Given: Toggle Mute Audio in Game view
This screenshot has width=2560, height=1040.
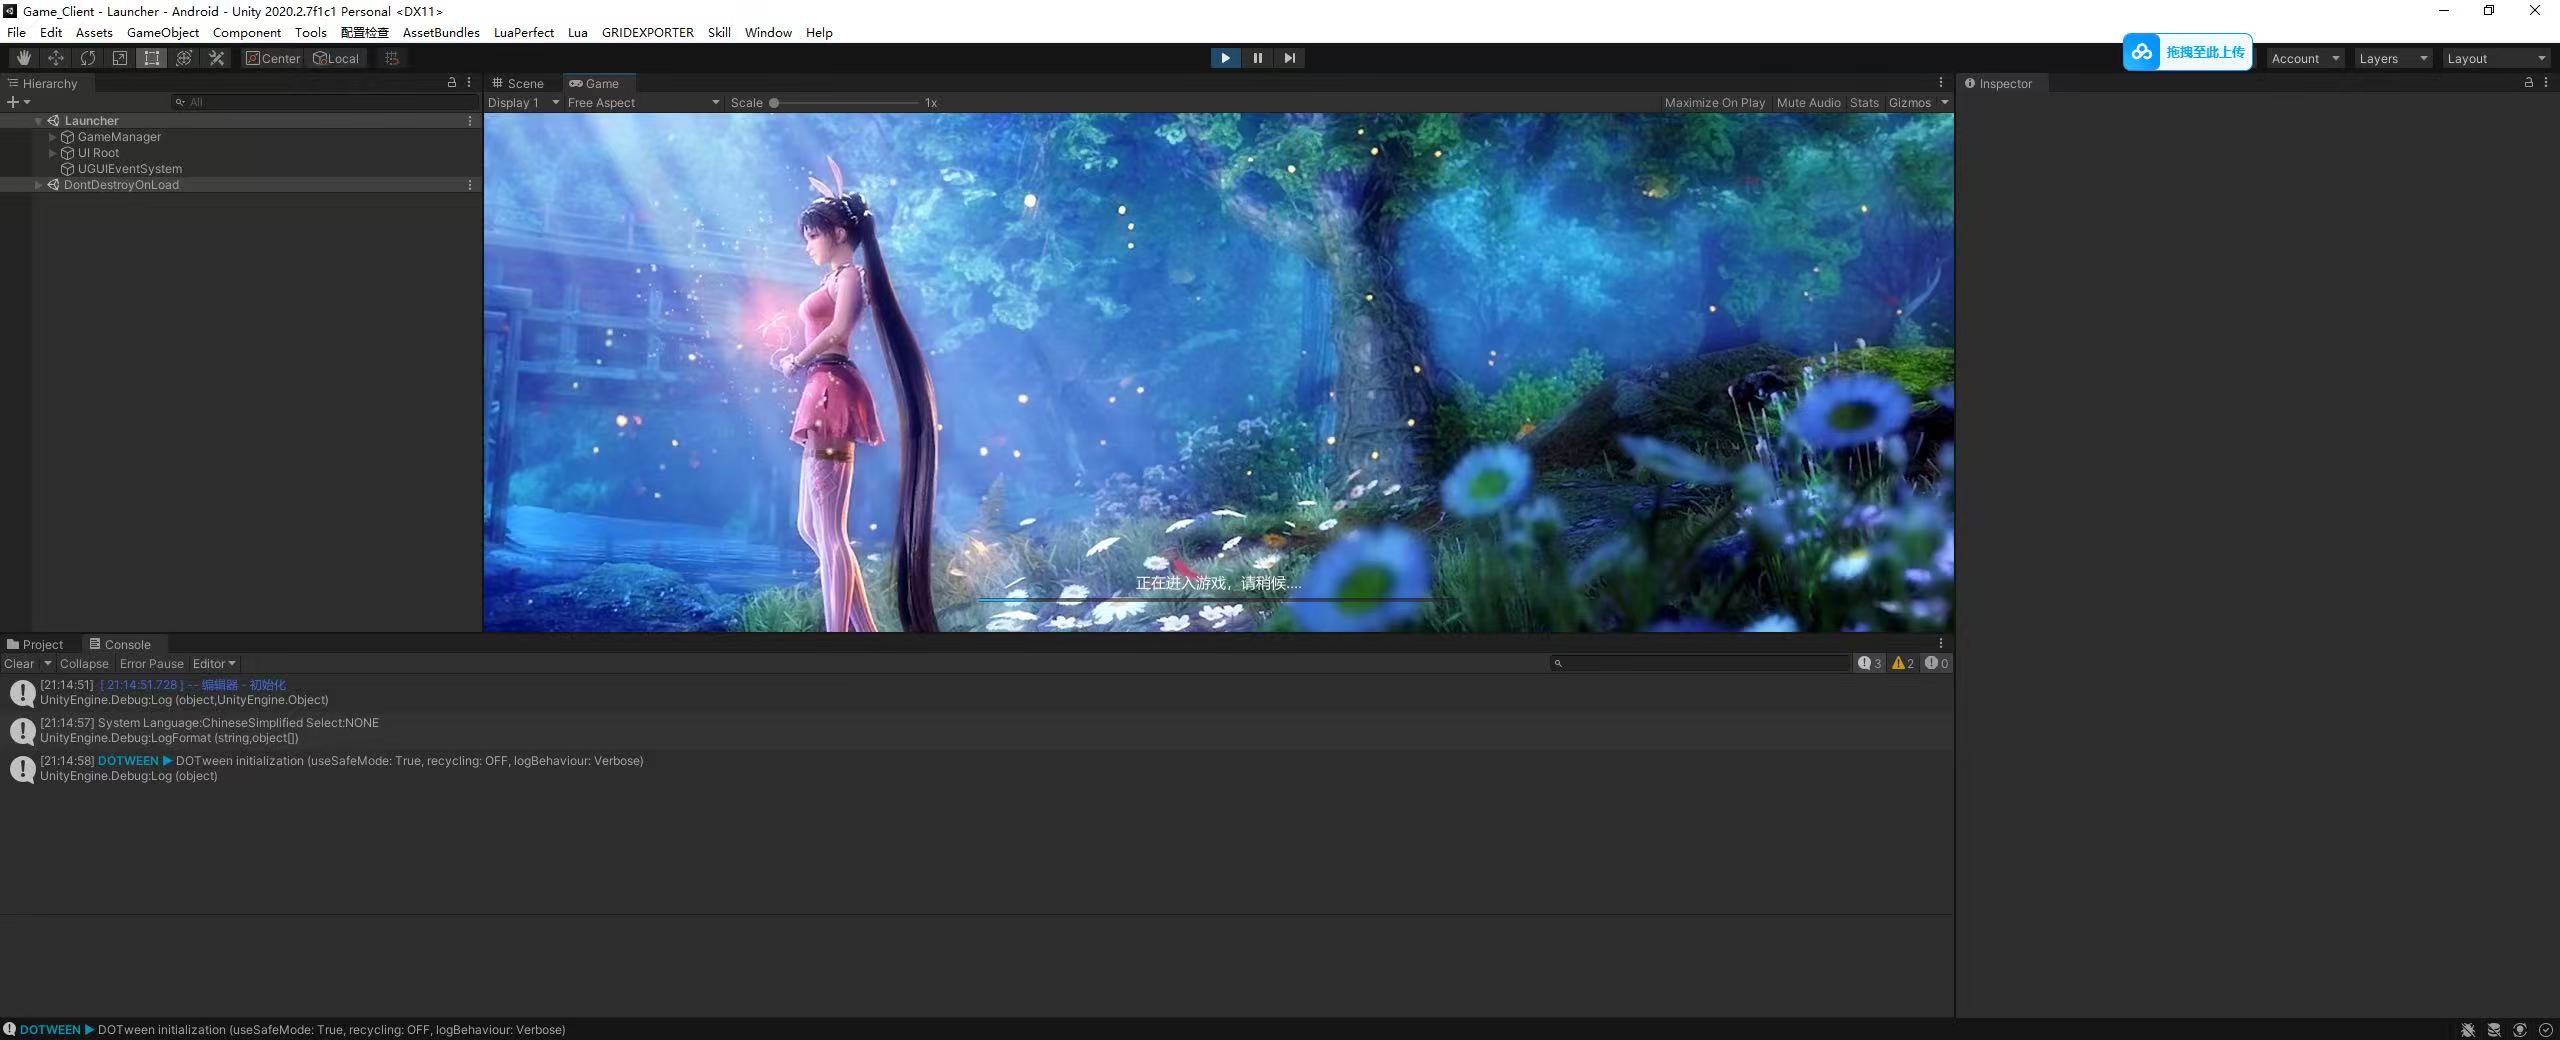Looking at the screenshot, I should pyautogui.click(x=1808, y=103).
